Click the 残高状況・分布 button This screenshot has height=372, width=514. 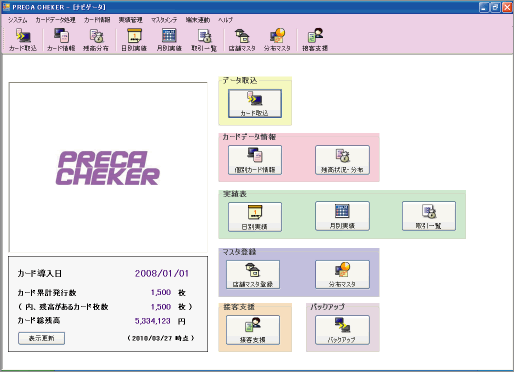[342, 160]
